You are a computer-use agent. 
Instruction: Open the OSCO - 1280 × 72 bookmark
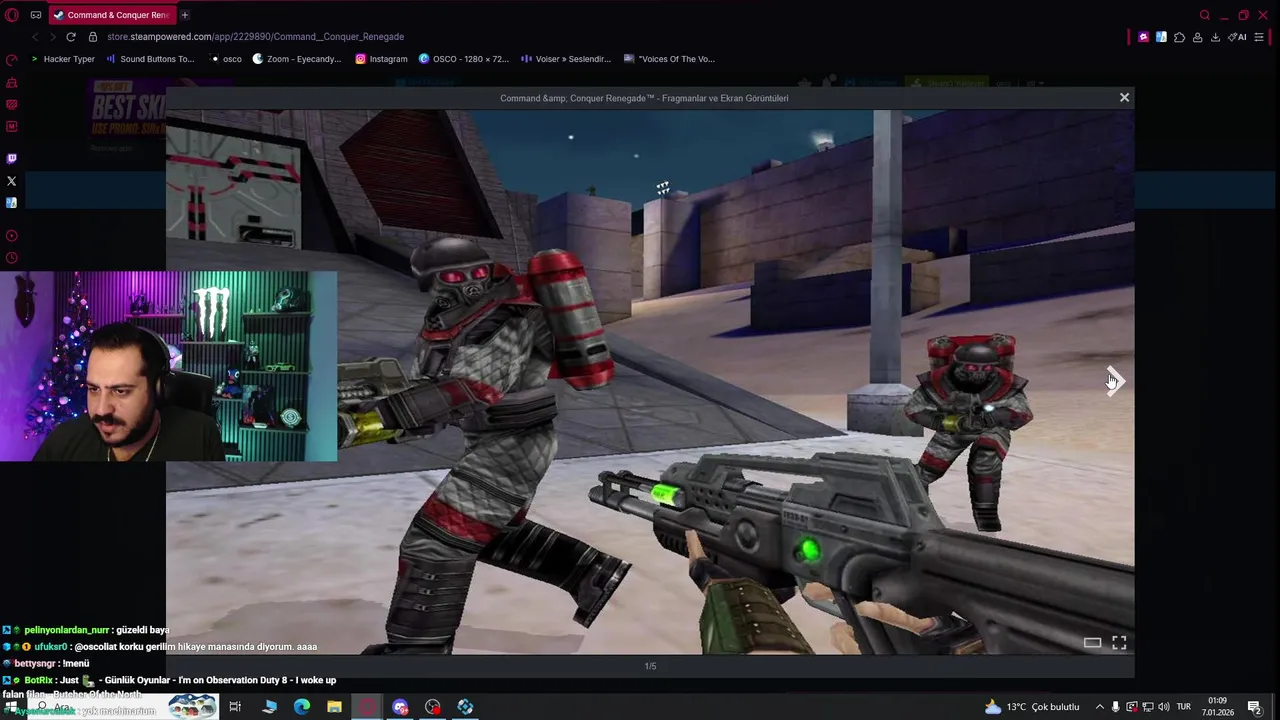pyautogui.click(x=463, y=59)
